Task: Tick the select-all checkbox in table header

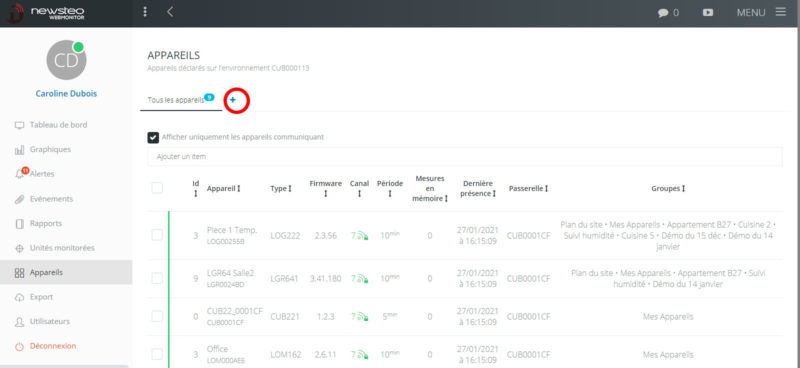Action: 157,188
